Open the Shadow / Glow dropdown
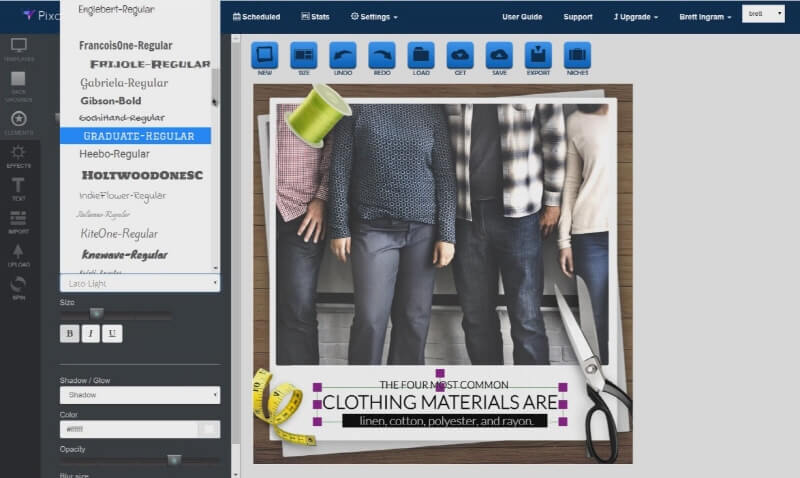This screenshot has width=800, height=478. (x=140, y=395)
